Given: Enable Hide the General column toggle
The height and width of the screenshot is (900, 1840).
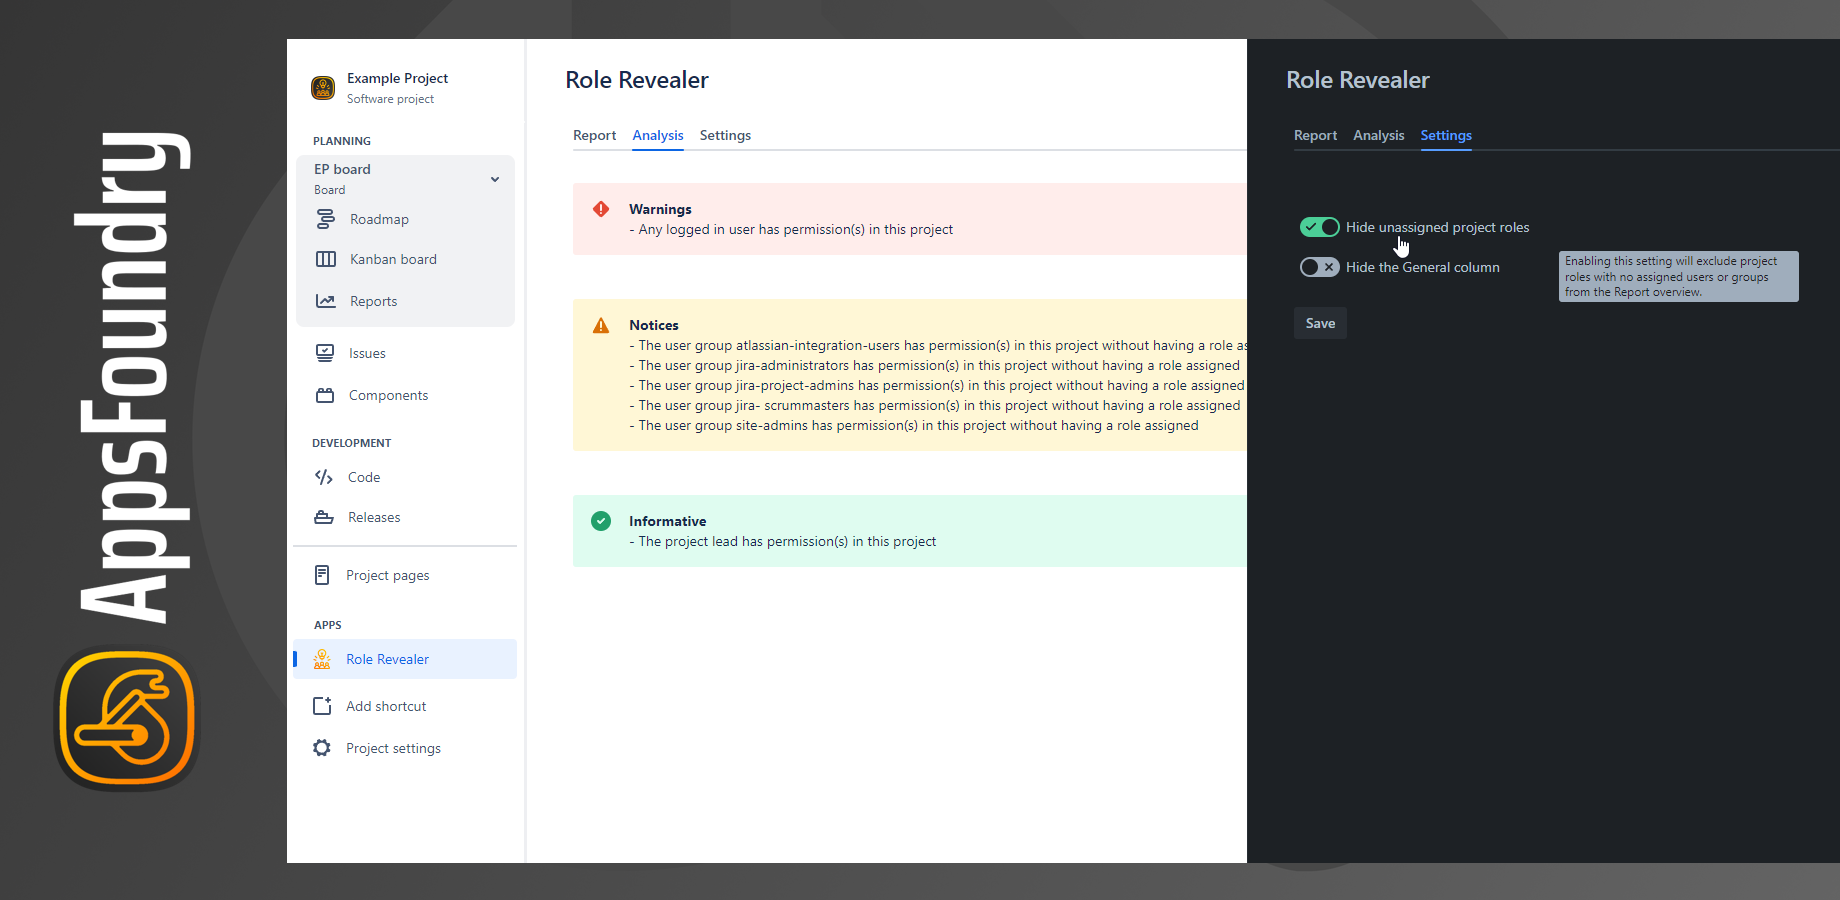Looking at the screenshot, I should click(x=1320, y=267).
